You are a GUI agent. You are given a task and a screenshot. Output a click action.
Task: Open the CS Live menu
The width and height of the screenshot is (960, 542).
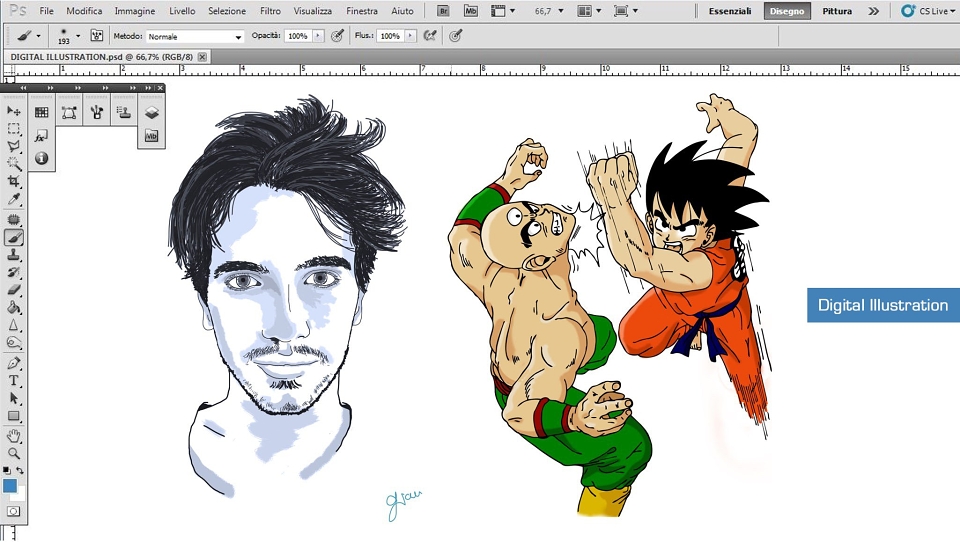(x=927, y=11)
